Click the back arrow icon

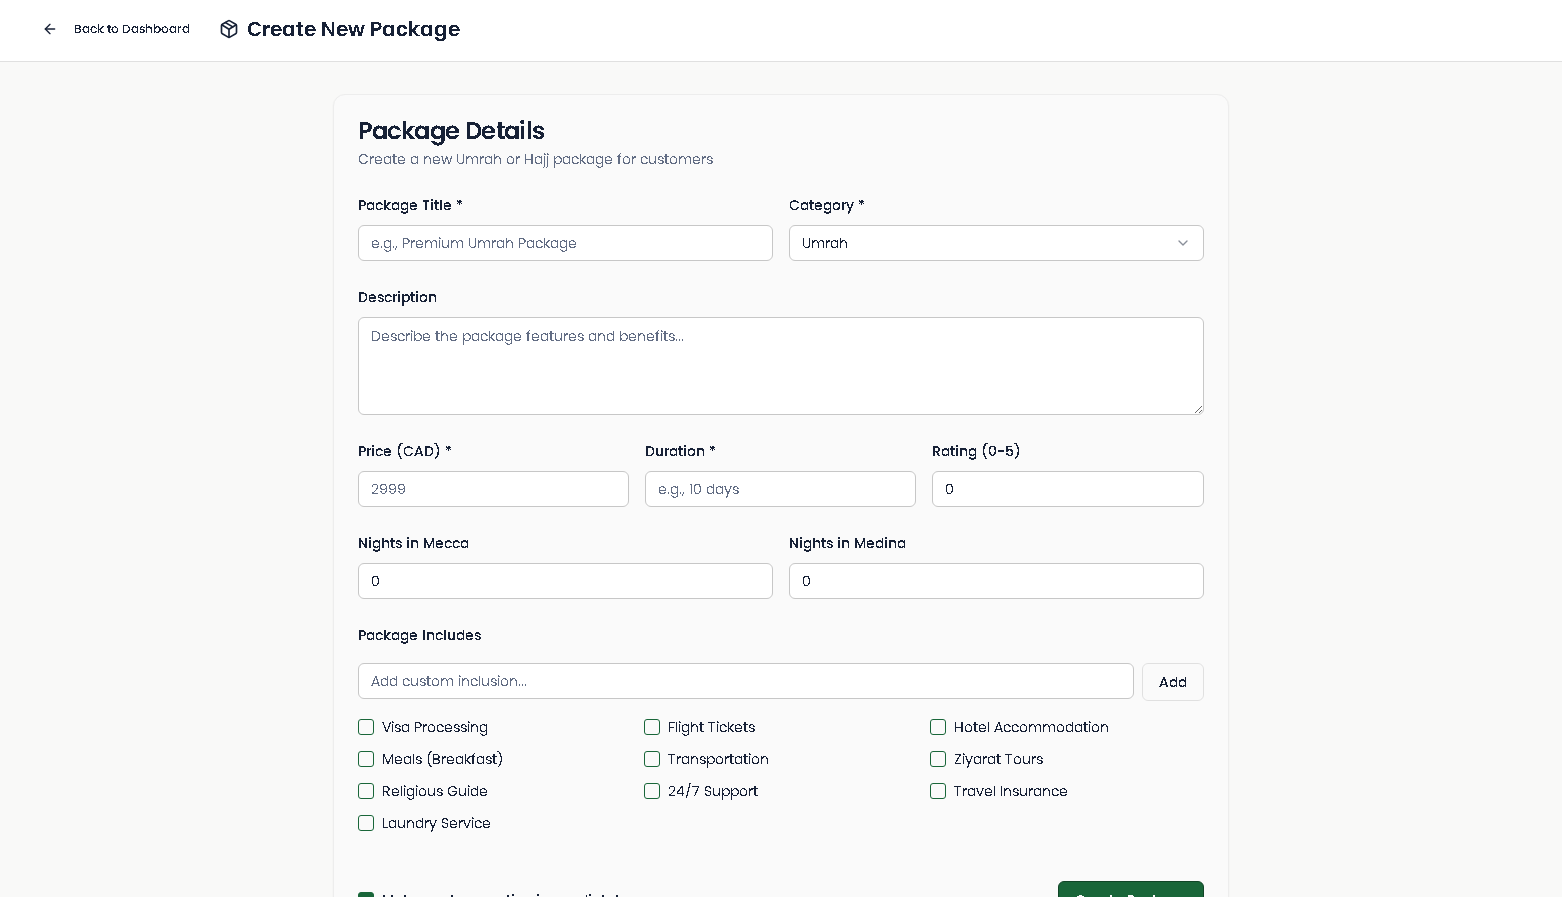coord(50,29)
